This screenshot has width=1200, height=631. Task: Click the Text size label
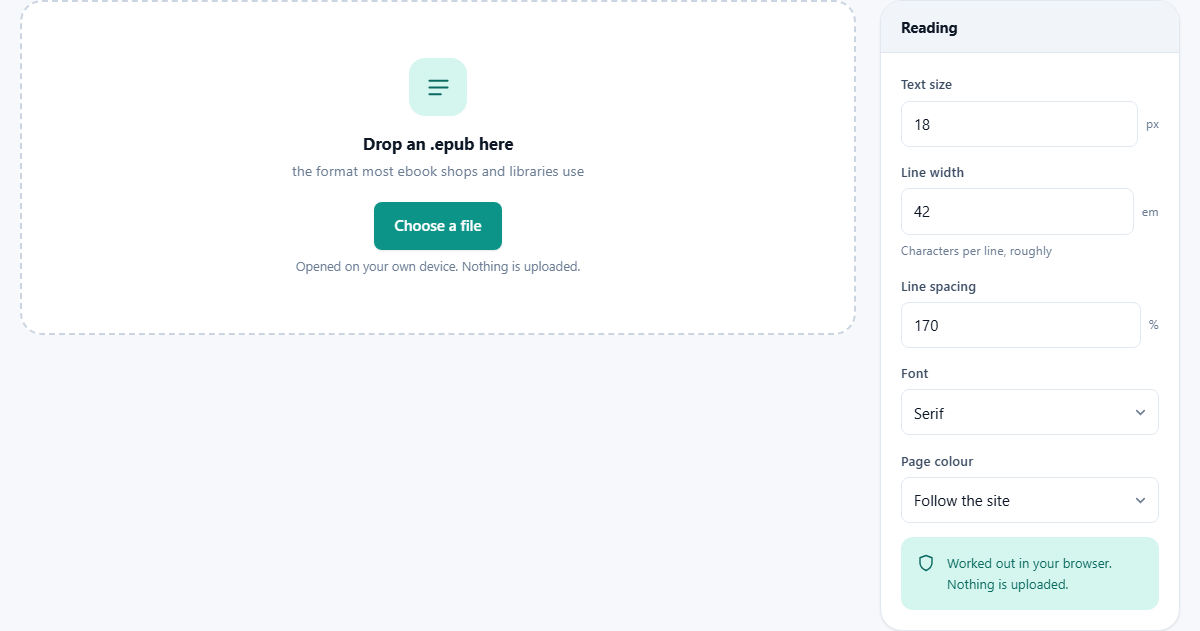click(x=926, y=85)
